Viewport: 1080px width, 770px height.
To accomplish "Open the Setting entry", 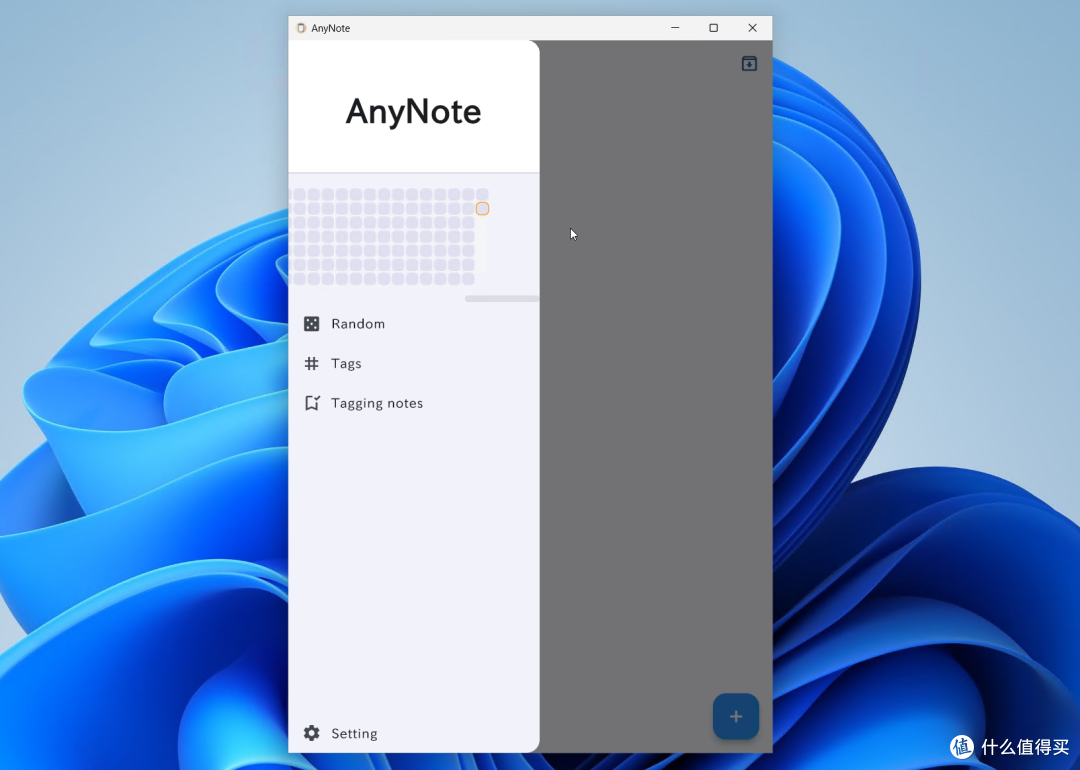I will [413, 733].
